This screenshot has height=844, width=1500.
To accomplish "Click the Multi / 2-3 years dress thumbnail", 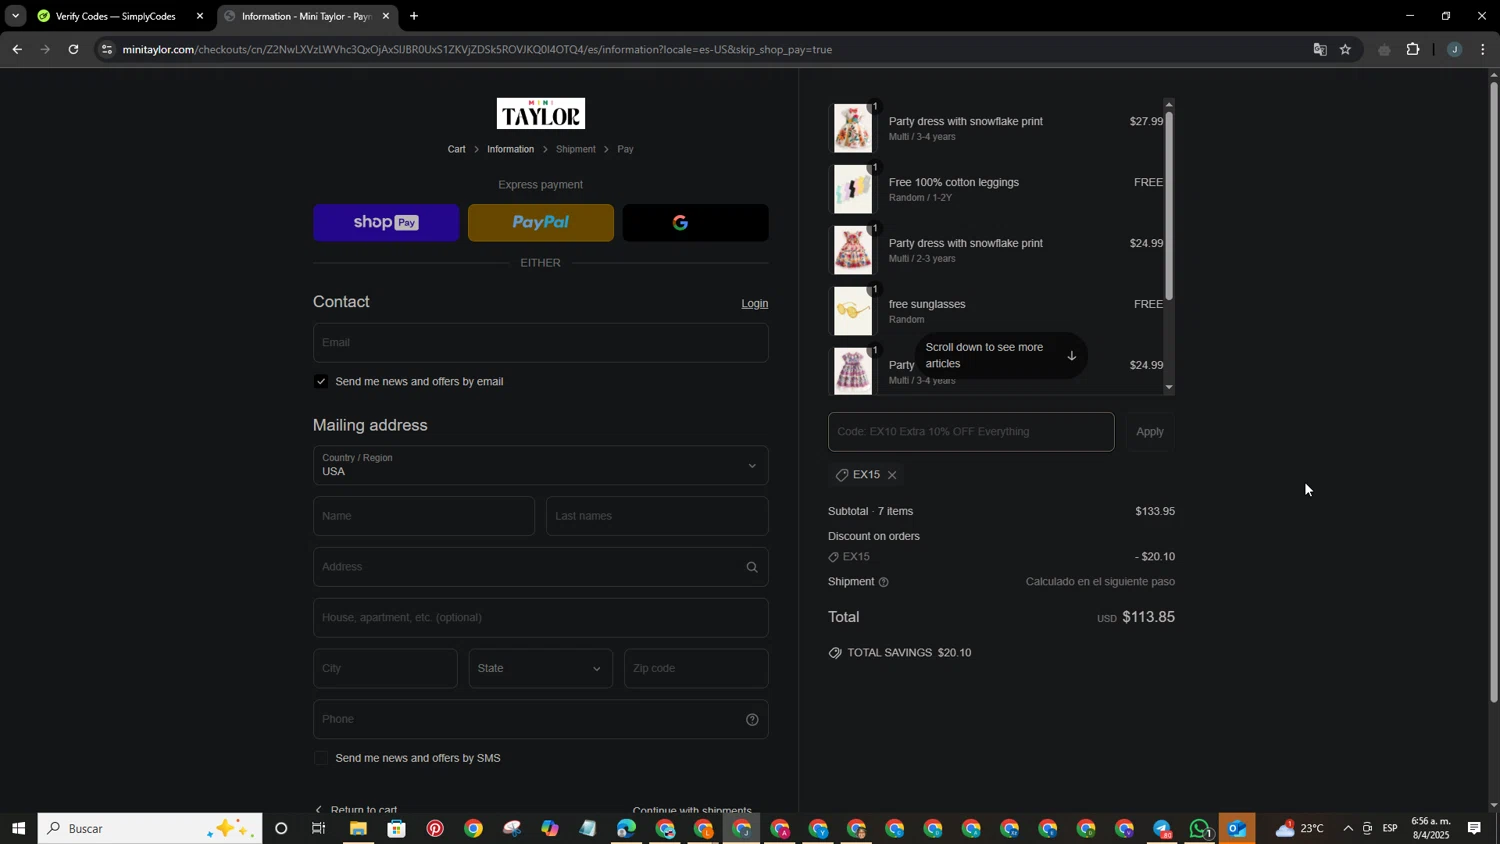I will (x=853, y=250).
